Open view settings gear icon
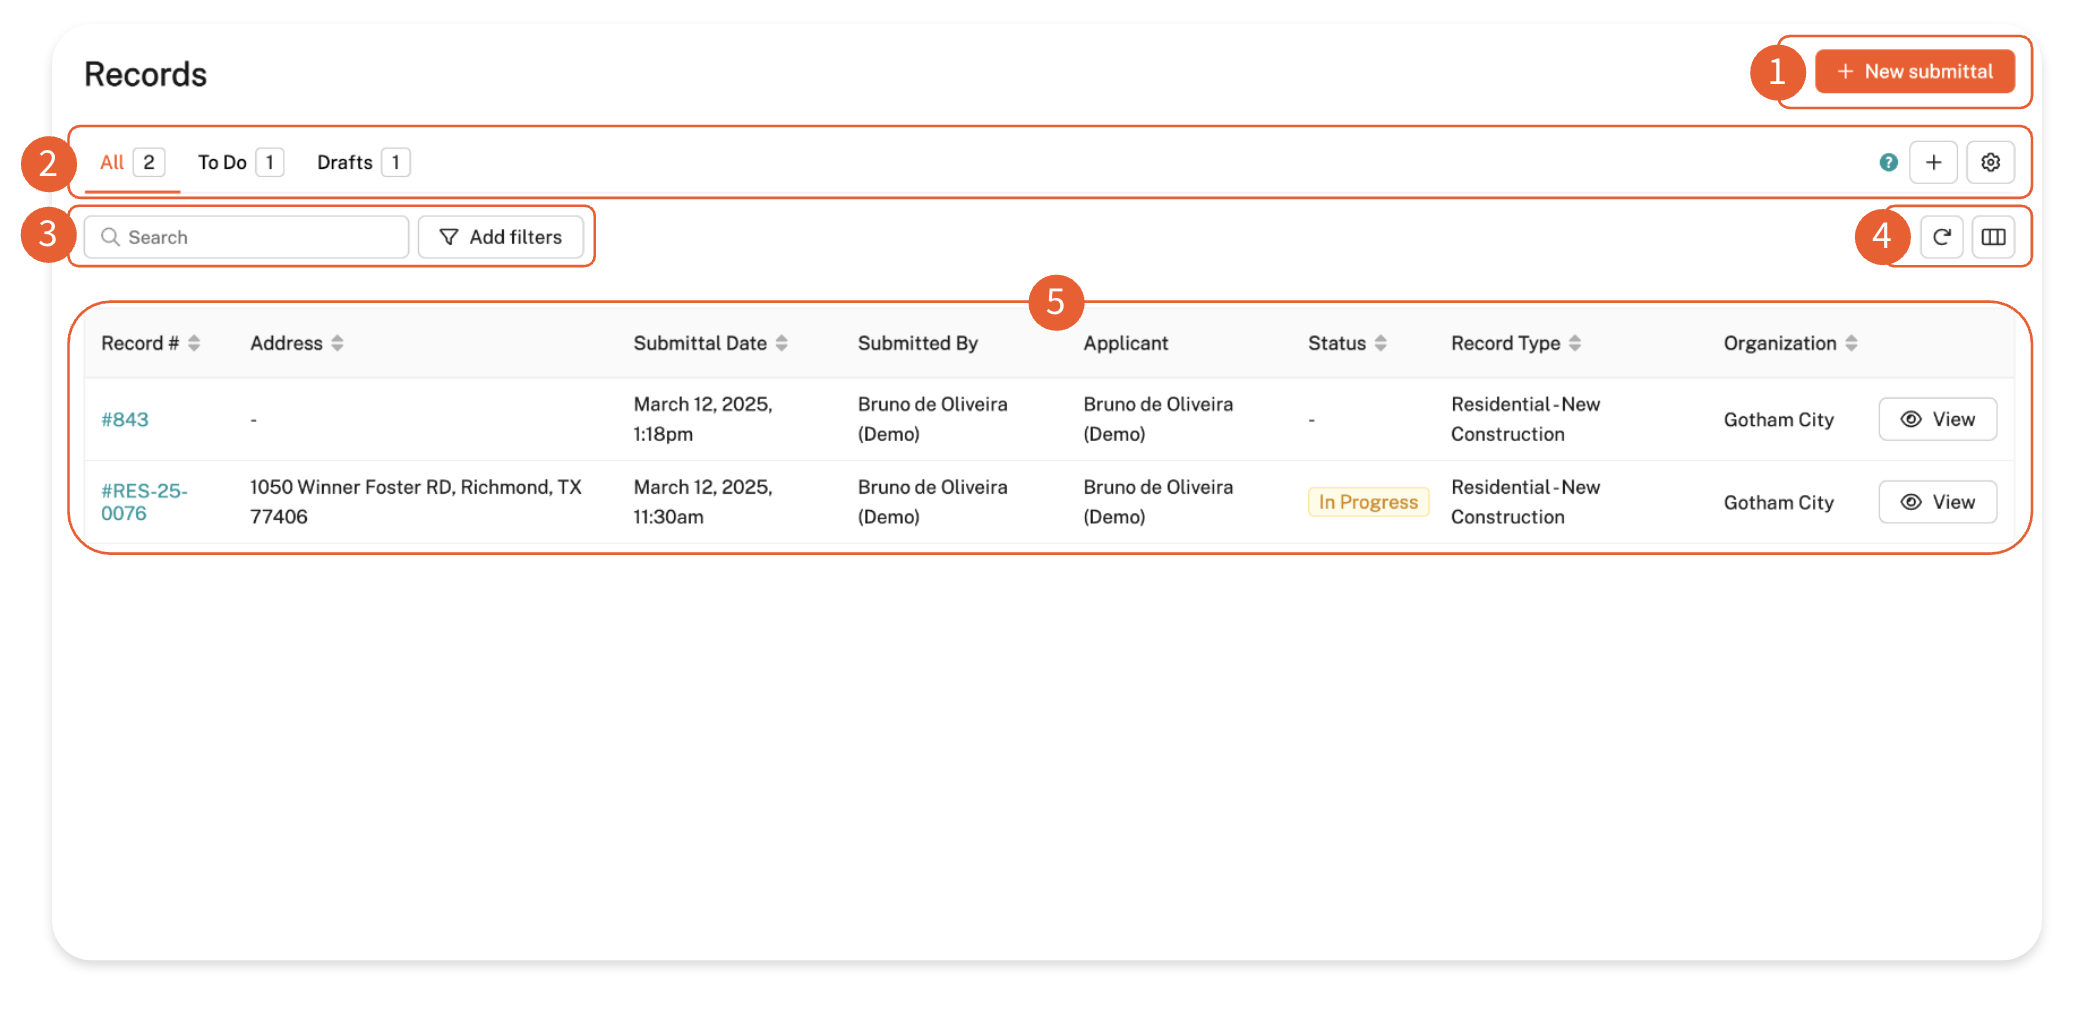This screenshot has width=2076, height=1012. pos(1990,162)
